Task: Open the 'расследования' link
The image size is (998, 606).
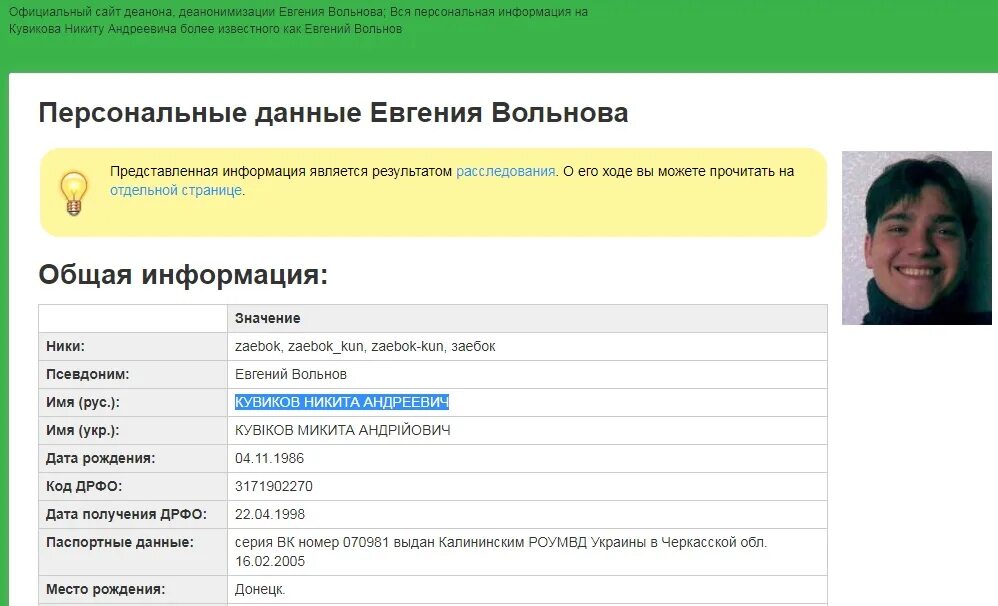Action: click(505, 171)
